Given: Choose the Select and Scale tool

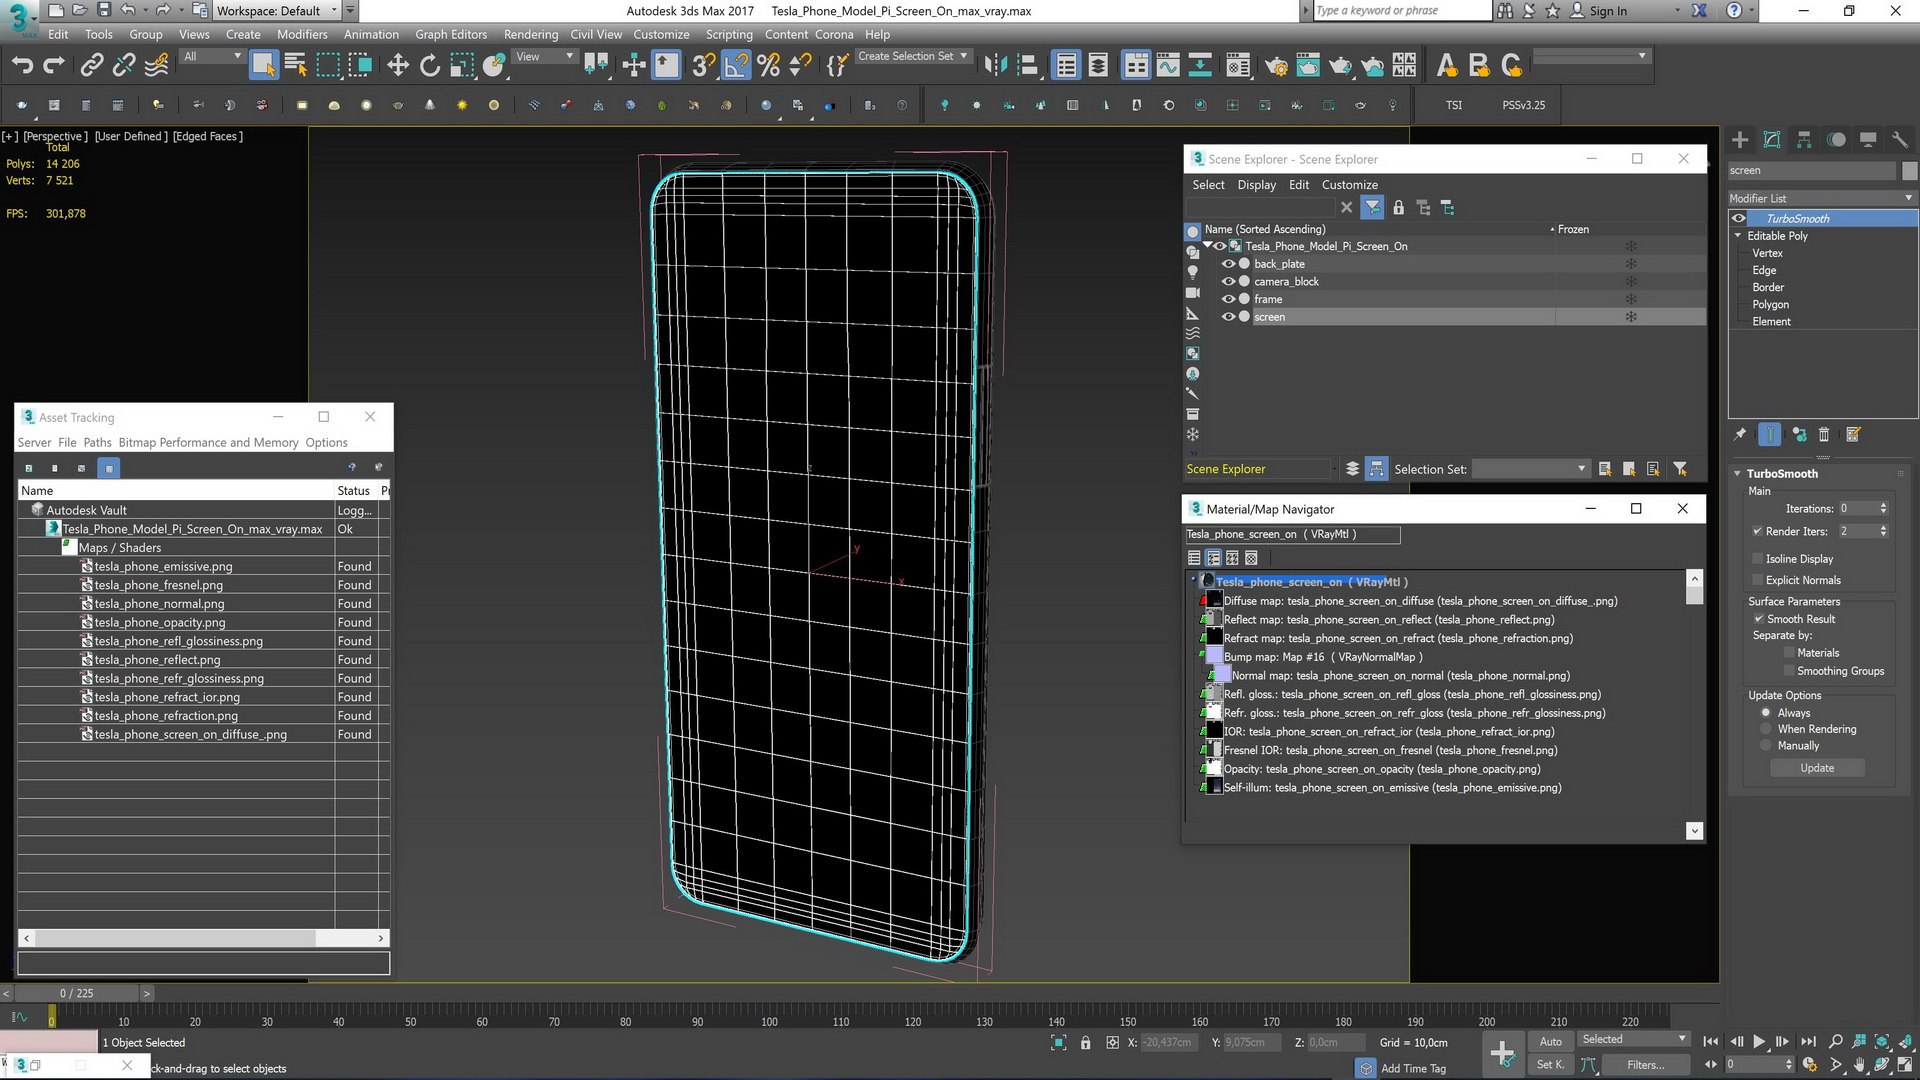Looking at the screenshot, I should [x=462, y=66].
